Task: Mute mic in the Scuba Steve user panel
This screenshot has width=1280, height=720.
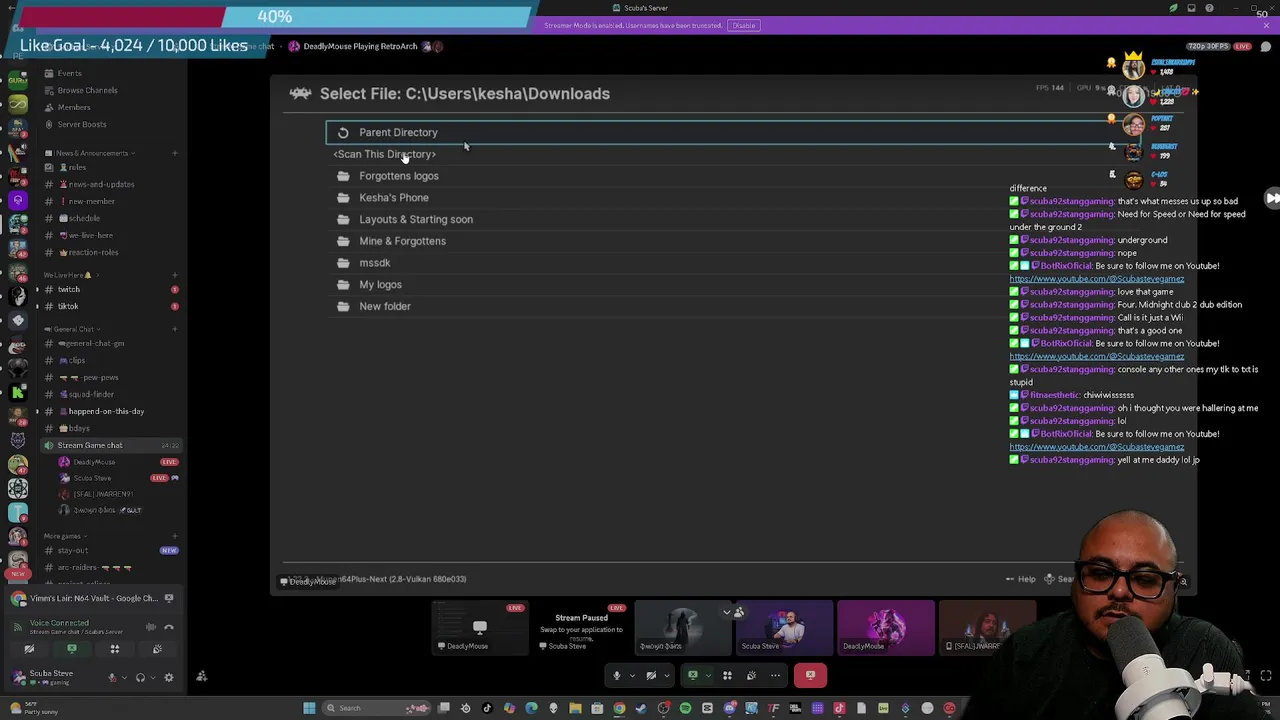Action: pyautogui.click(x=112, y=677)
